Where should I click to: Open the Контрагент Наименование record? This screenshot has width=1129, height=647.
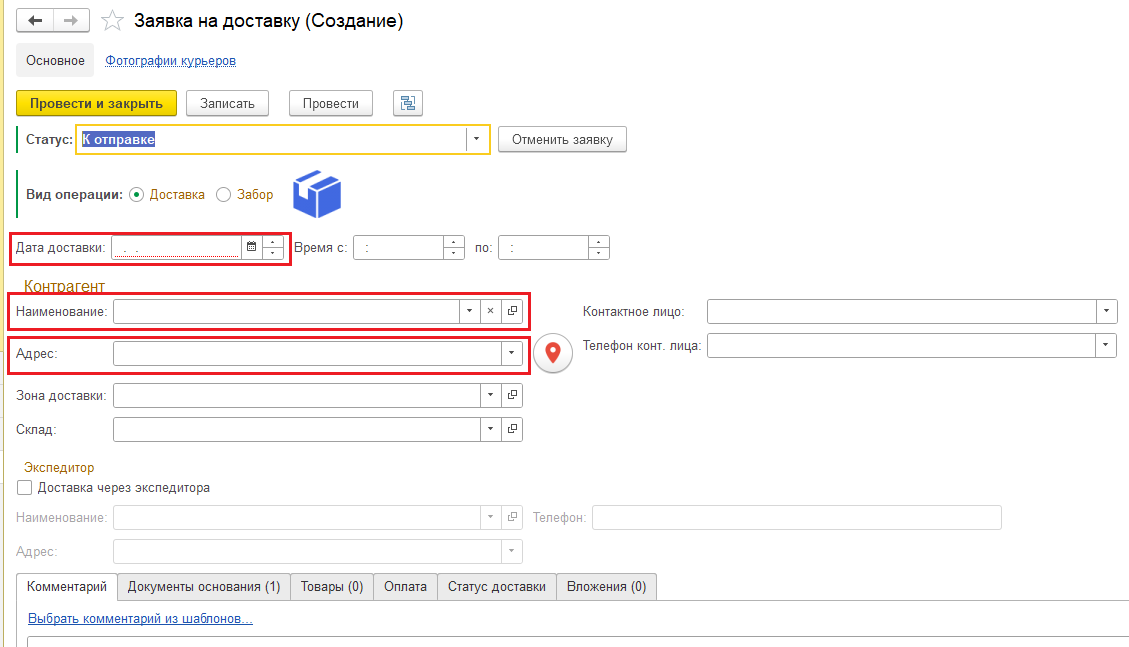512,311
